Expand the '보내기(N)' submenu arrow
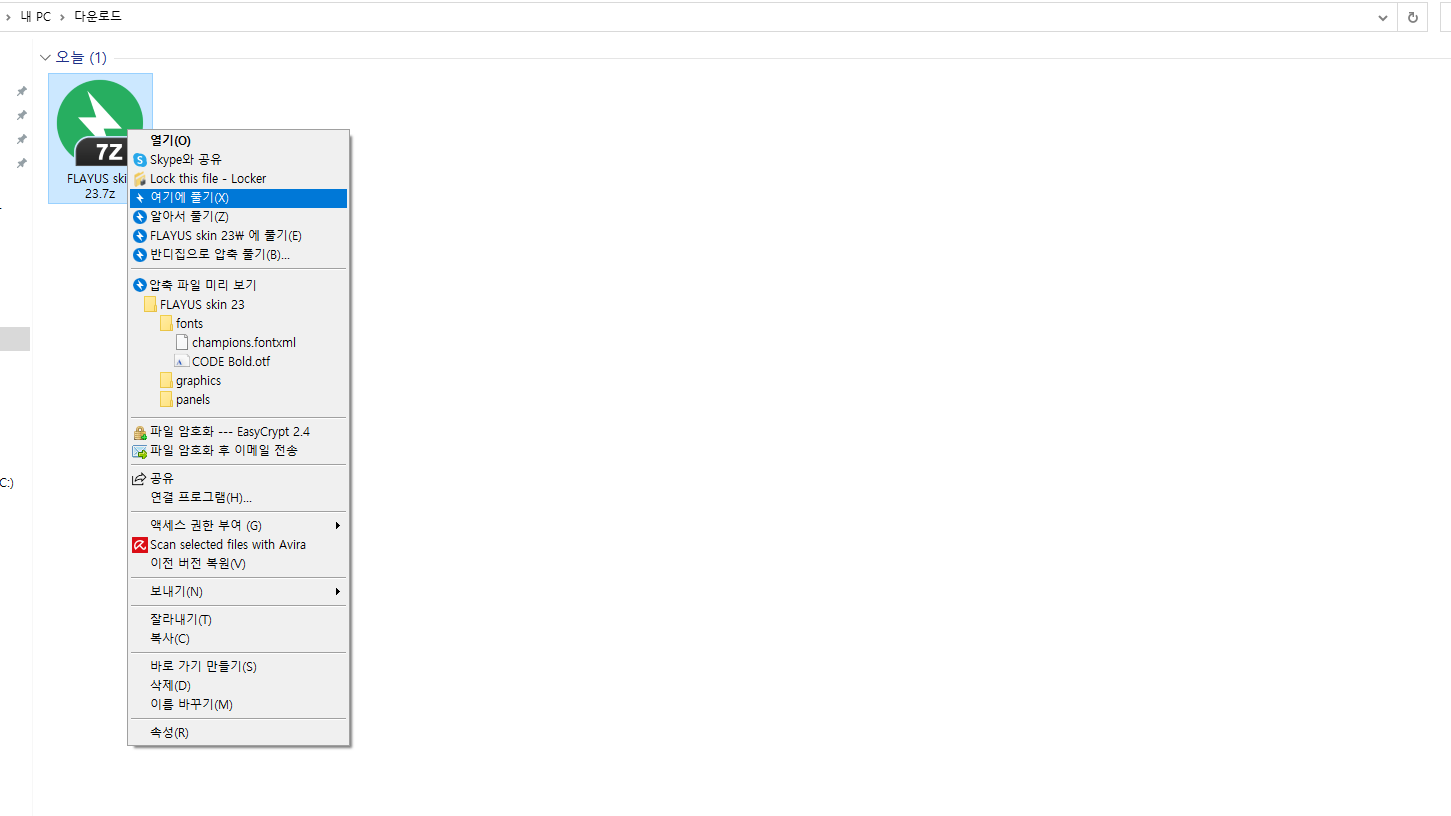The height and width of the screenshot is (816, 1451). click(x=338, y=592)
